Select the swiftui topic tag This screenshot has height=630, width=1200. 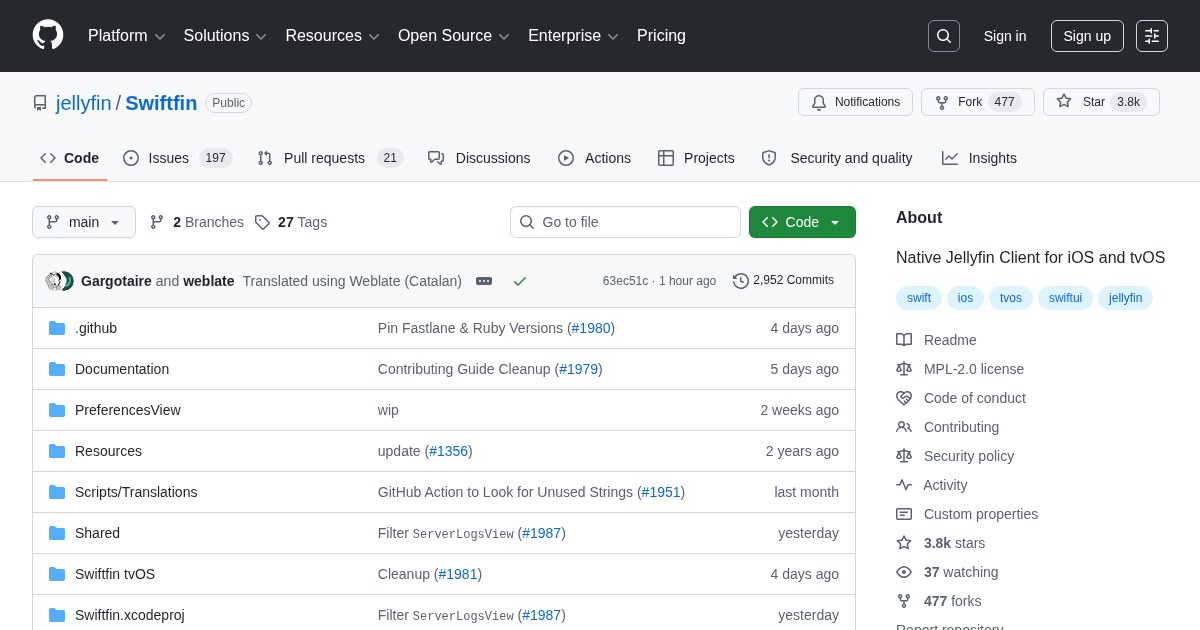(1065, 298)
